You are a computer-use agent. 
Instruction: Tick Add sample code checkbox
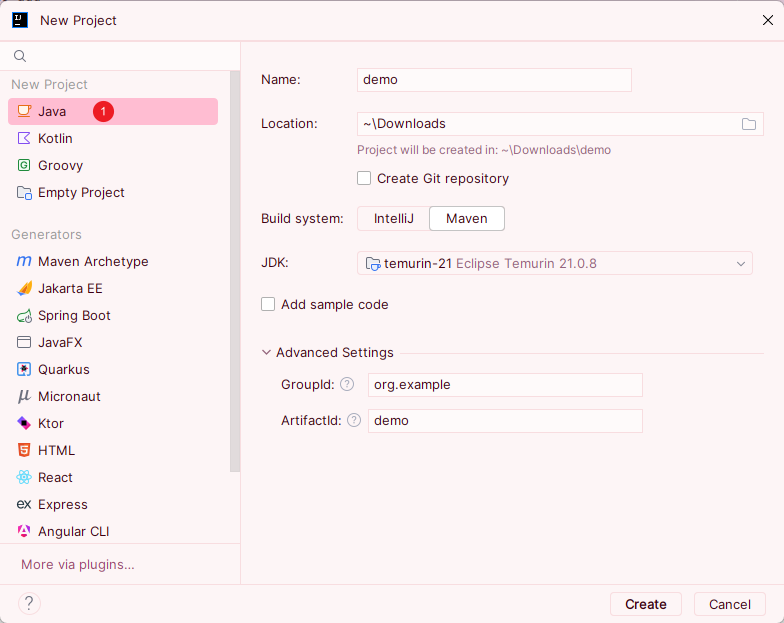click(268, 304)
